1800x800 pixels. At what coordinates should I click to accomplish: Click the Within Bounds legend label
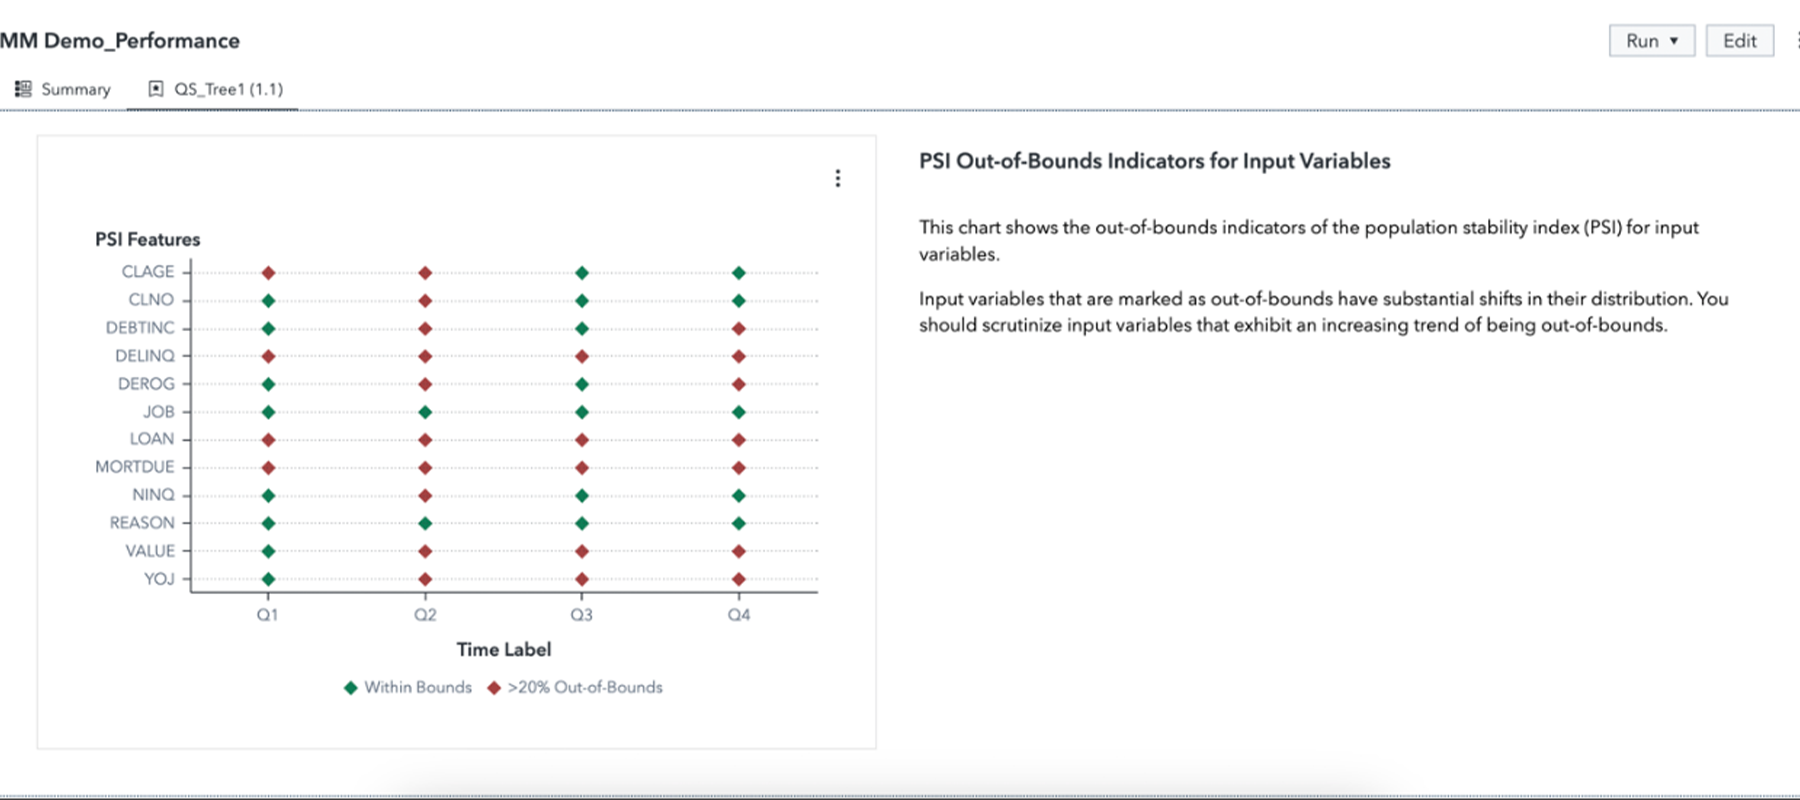[418, 688]
